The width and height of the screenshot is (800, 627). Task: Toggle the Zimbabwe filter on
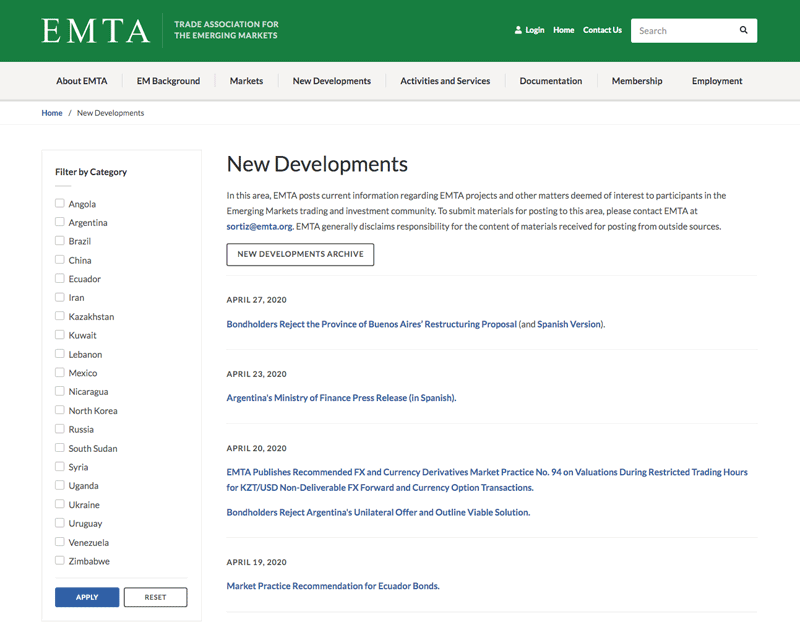[59, 561]
